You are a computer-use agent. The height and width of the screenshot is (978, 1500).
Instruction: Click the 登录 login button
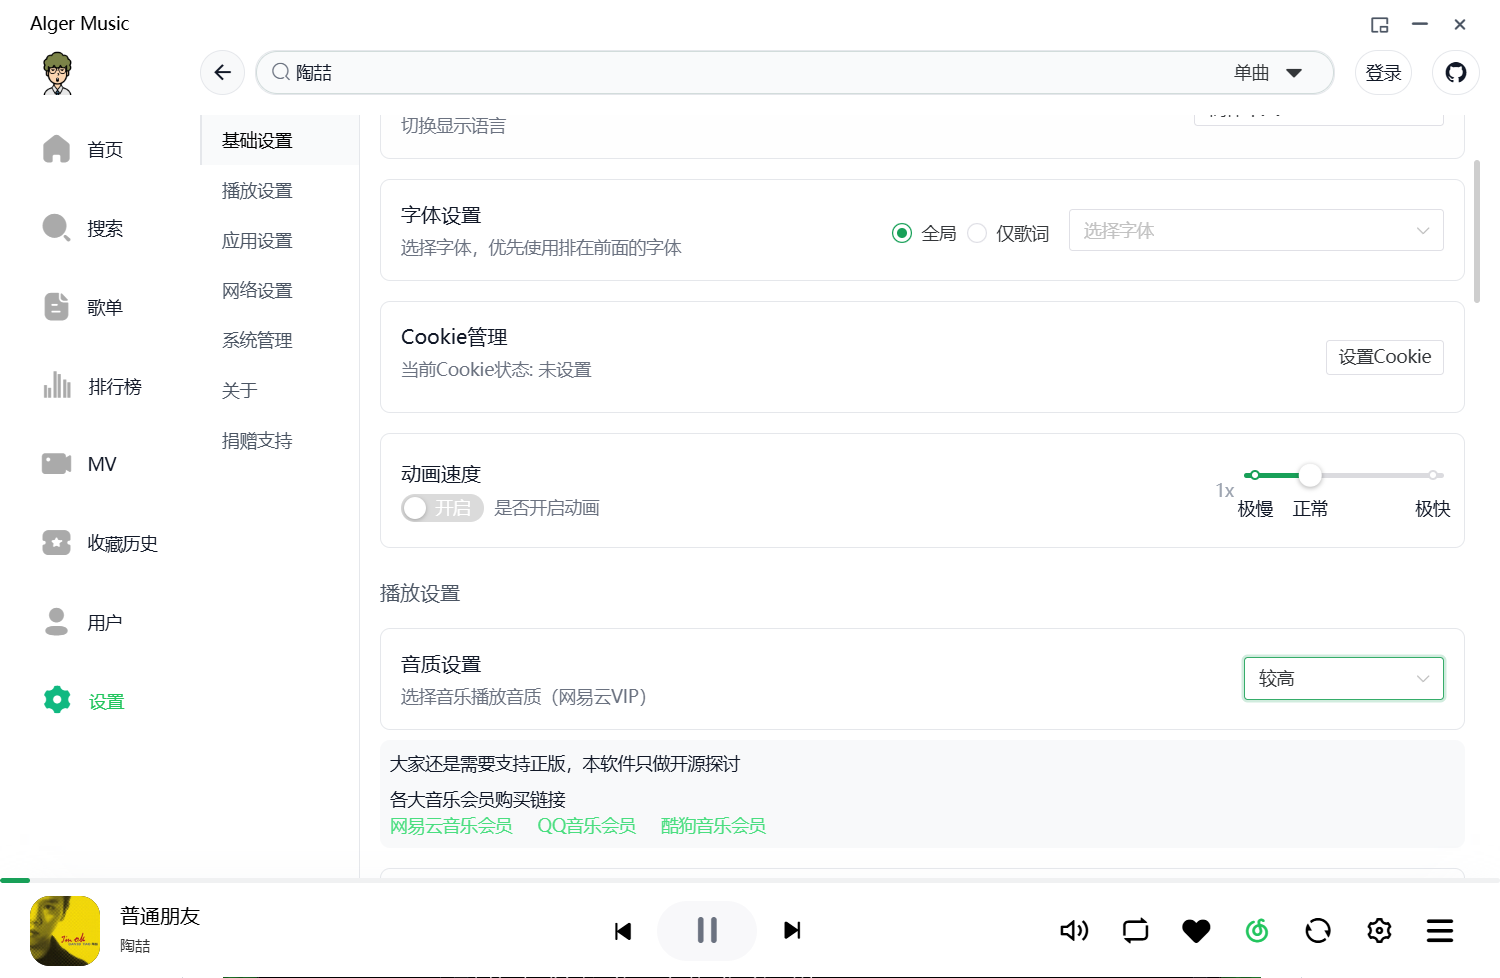(1383, 73)
